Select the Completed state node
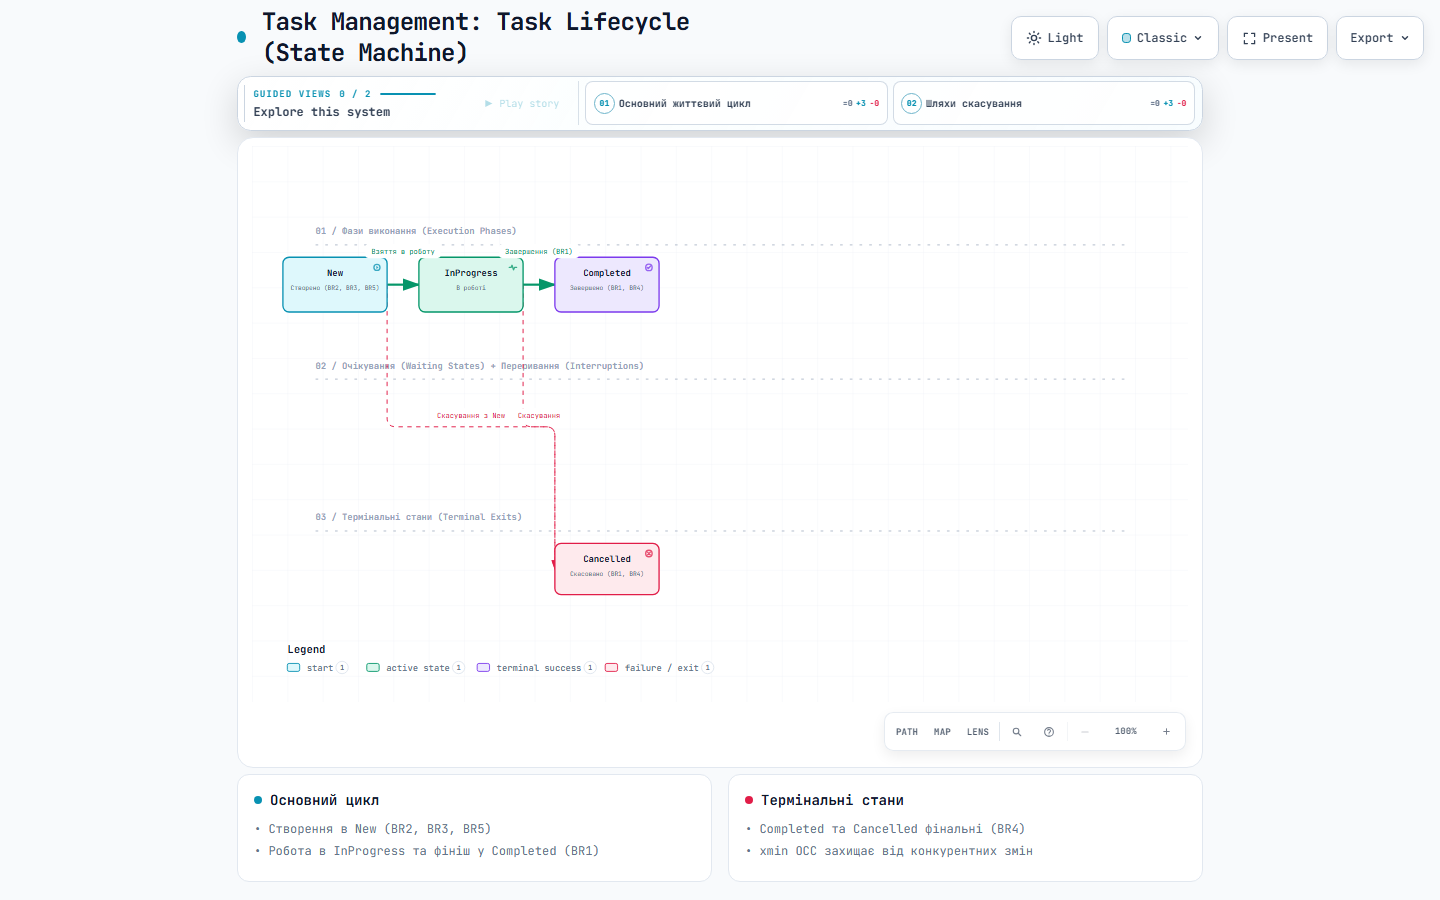This screenshot has height=900, width=1440. tap(607, 285)
